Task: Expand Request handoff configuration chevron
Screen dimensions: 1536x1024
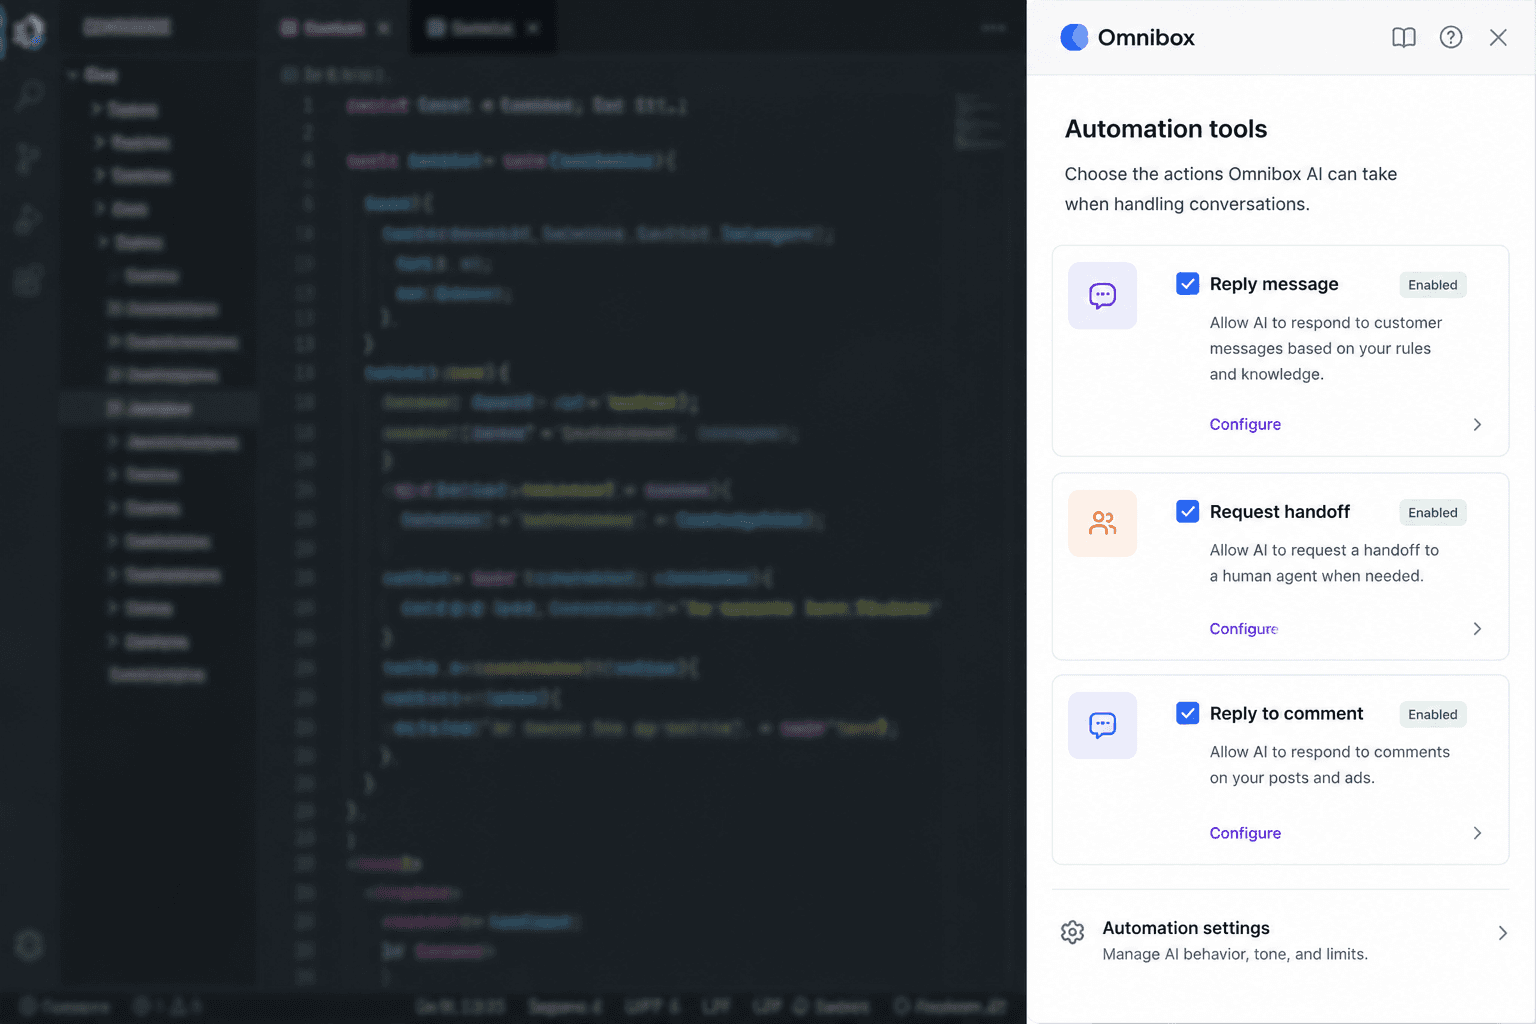Action: tap(1477, 629)
